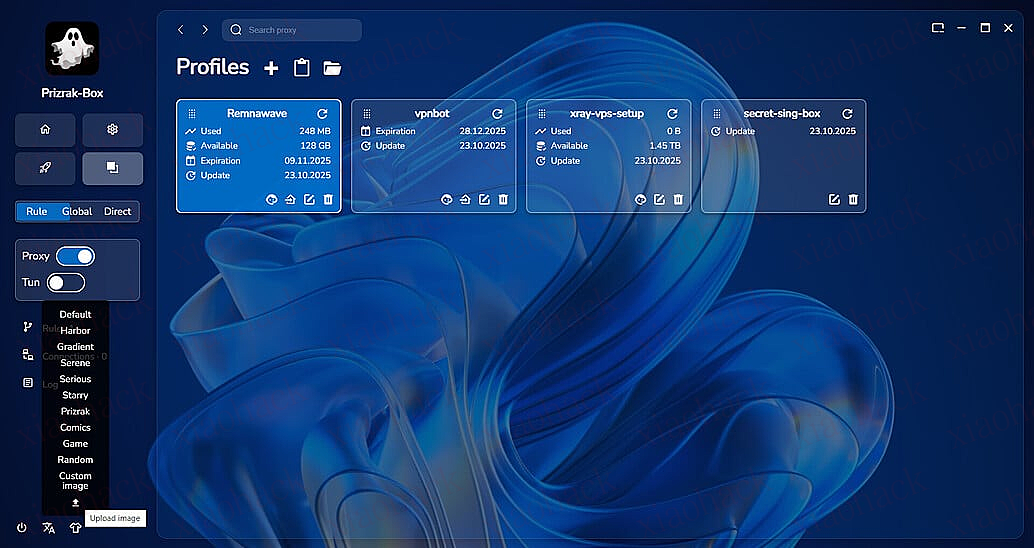Click the clipboard import icon beside Profiles
Screen dimensions: 1034x548
(301, 68)
